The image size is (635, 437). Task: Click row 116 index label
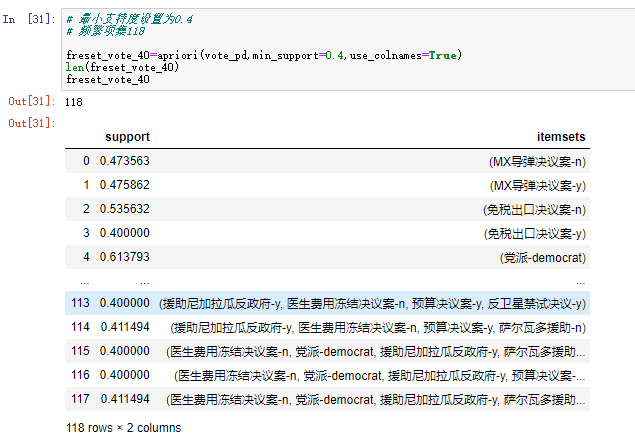(x=80, y=375)
